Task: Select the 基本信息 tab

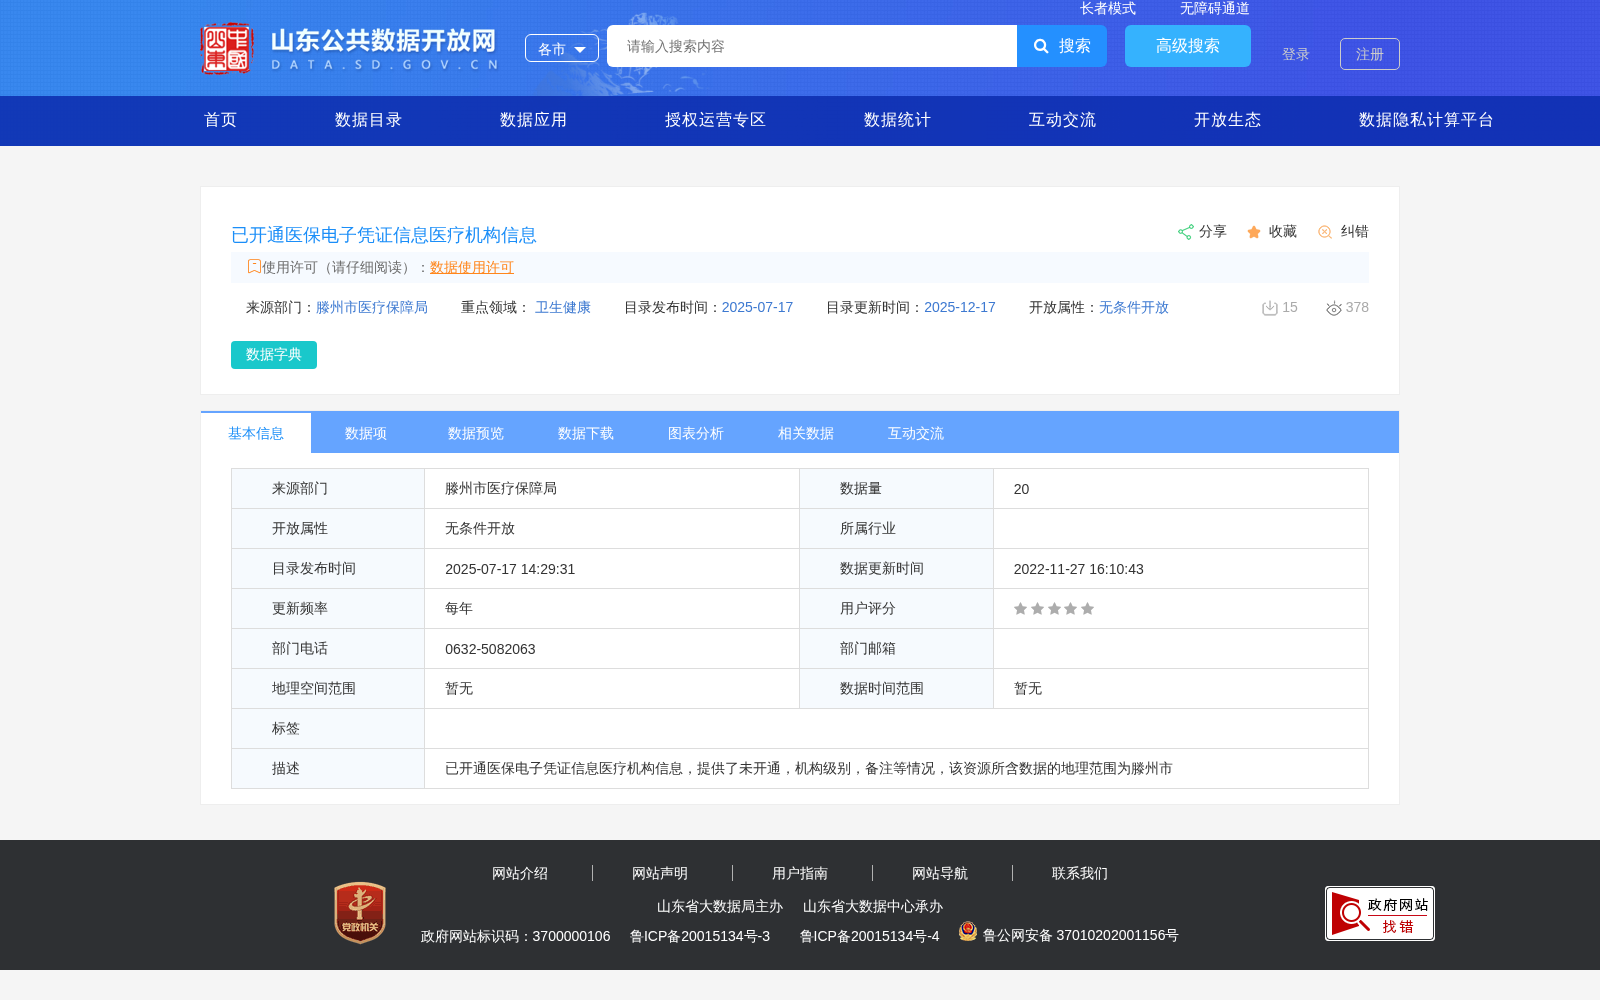Action: (256, 433)
